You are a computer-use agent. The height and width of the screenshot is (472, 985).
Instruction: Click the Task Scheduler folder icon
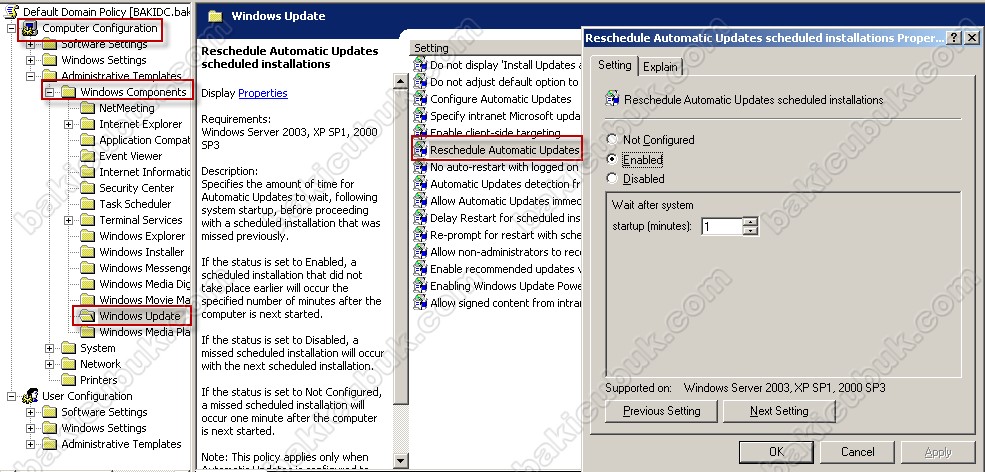click(87, 204)
